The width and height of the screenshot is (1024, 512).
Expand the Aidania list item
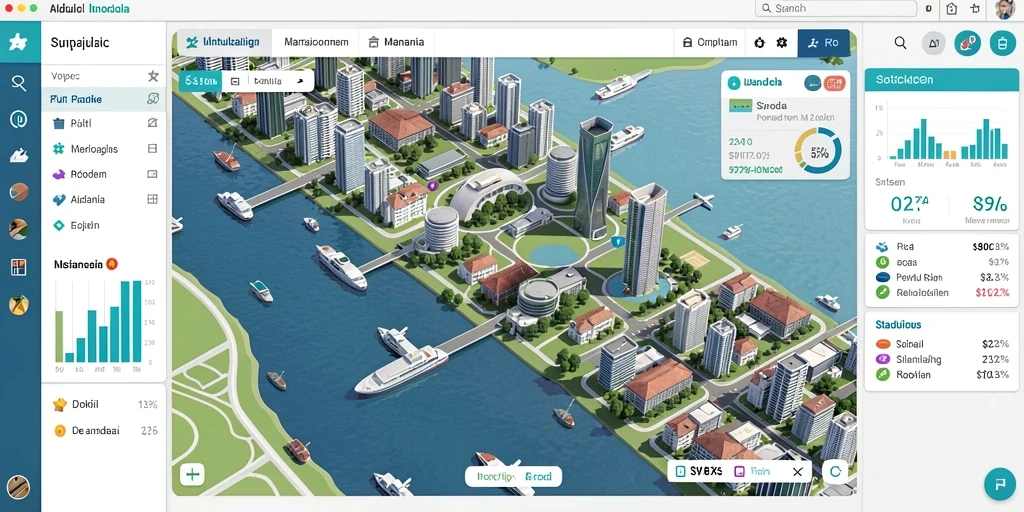tap(103, 200)
